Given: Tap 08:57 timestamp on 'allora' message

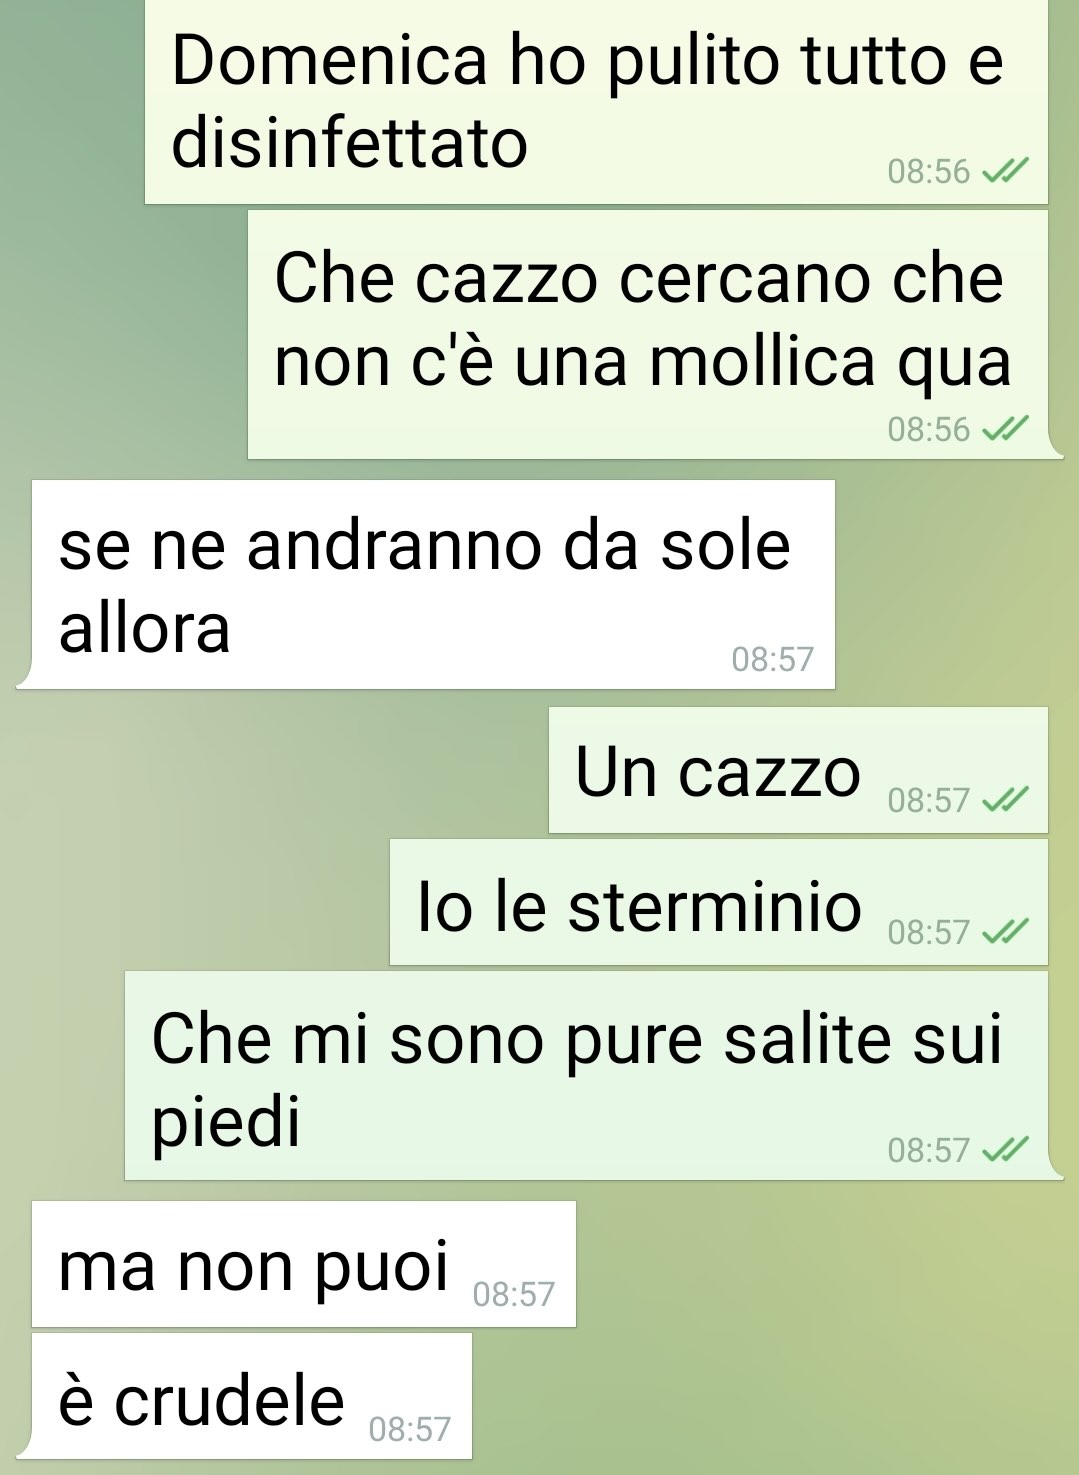Looking at the screenshot, I should click(x=773, y=660).
